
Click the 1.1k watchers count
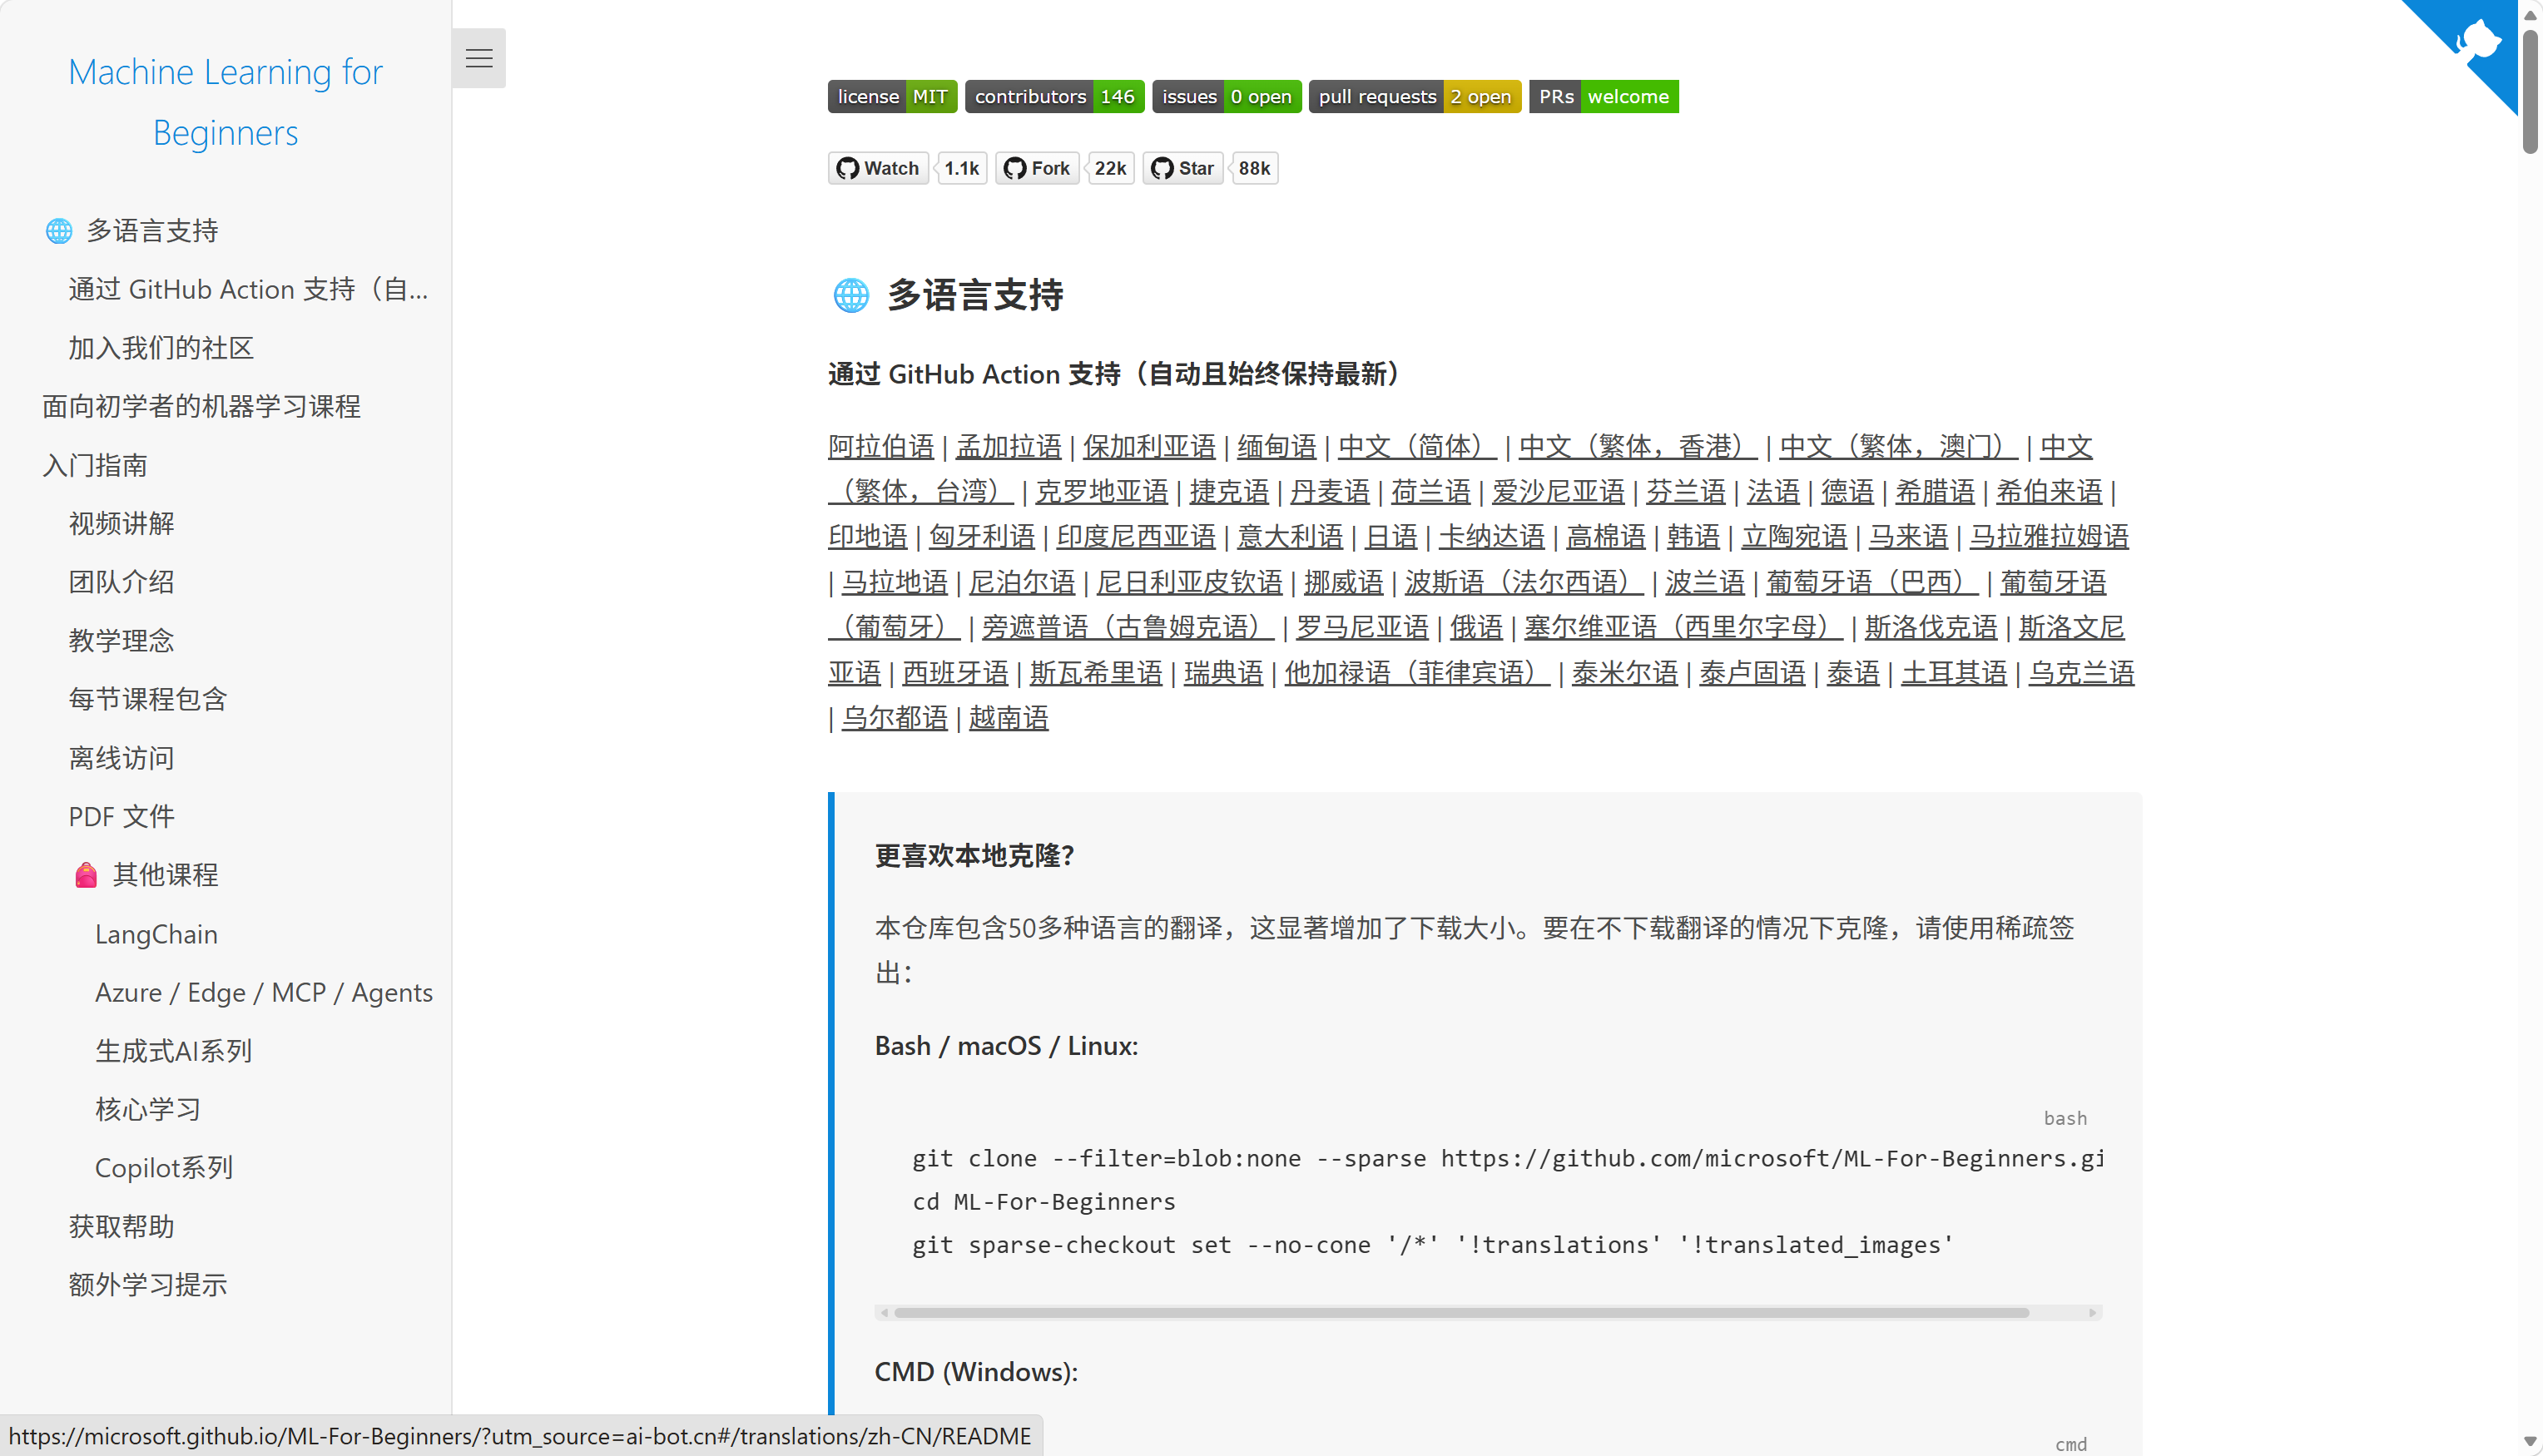(x=962, y=168)
